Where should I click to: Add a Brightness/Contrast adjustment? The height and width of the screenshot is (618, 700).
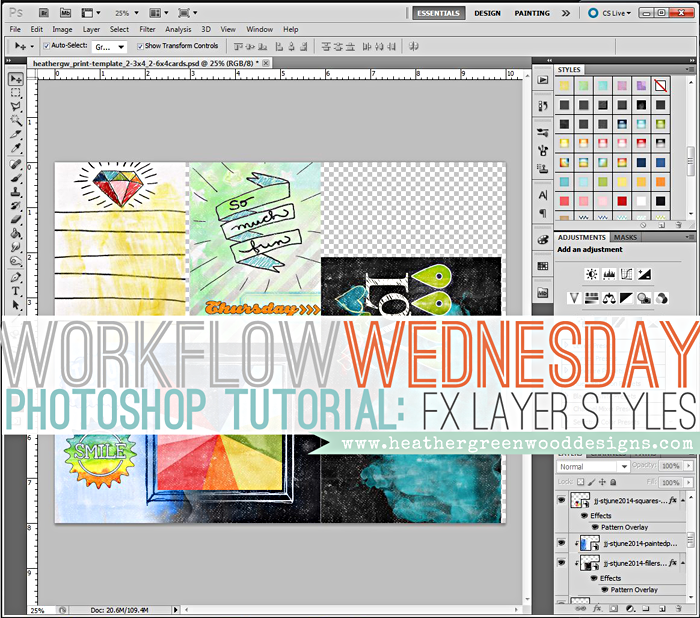click(x=592, y=274)
